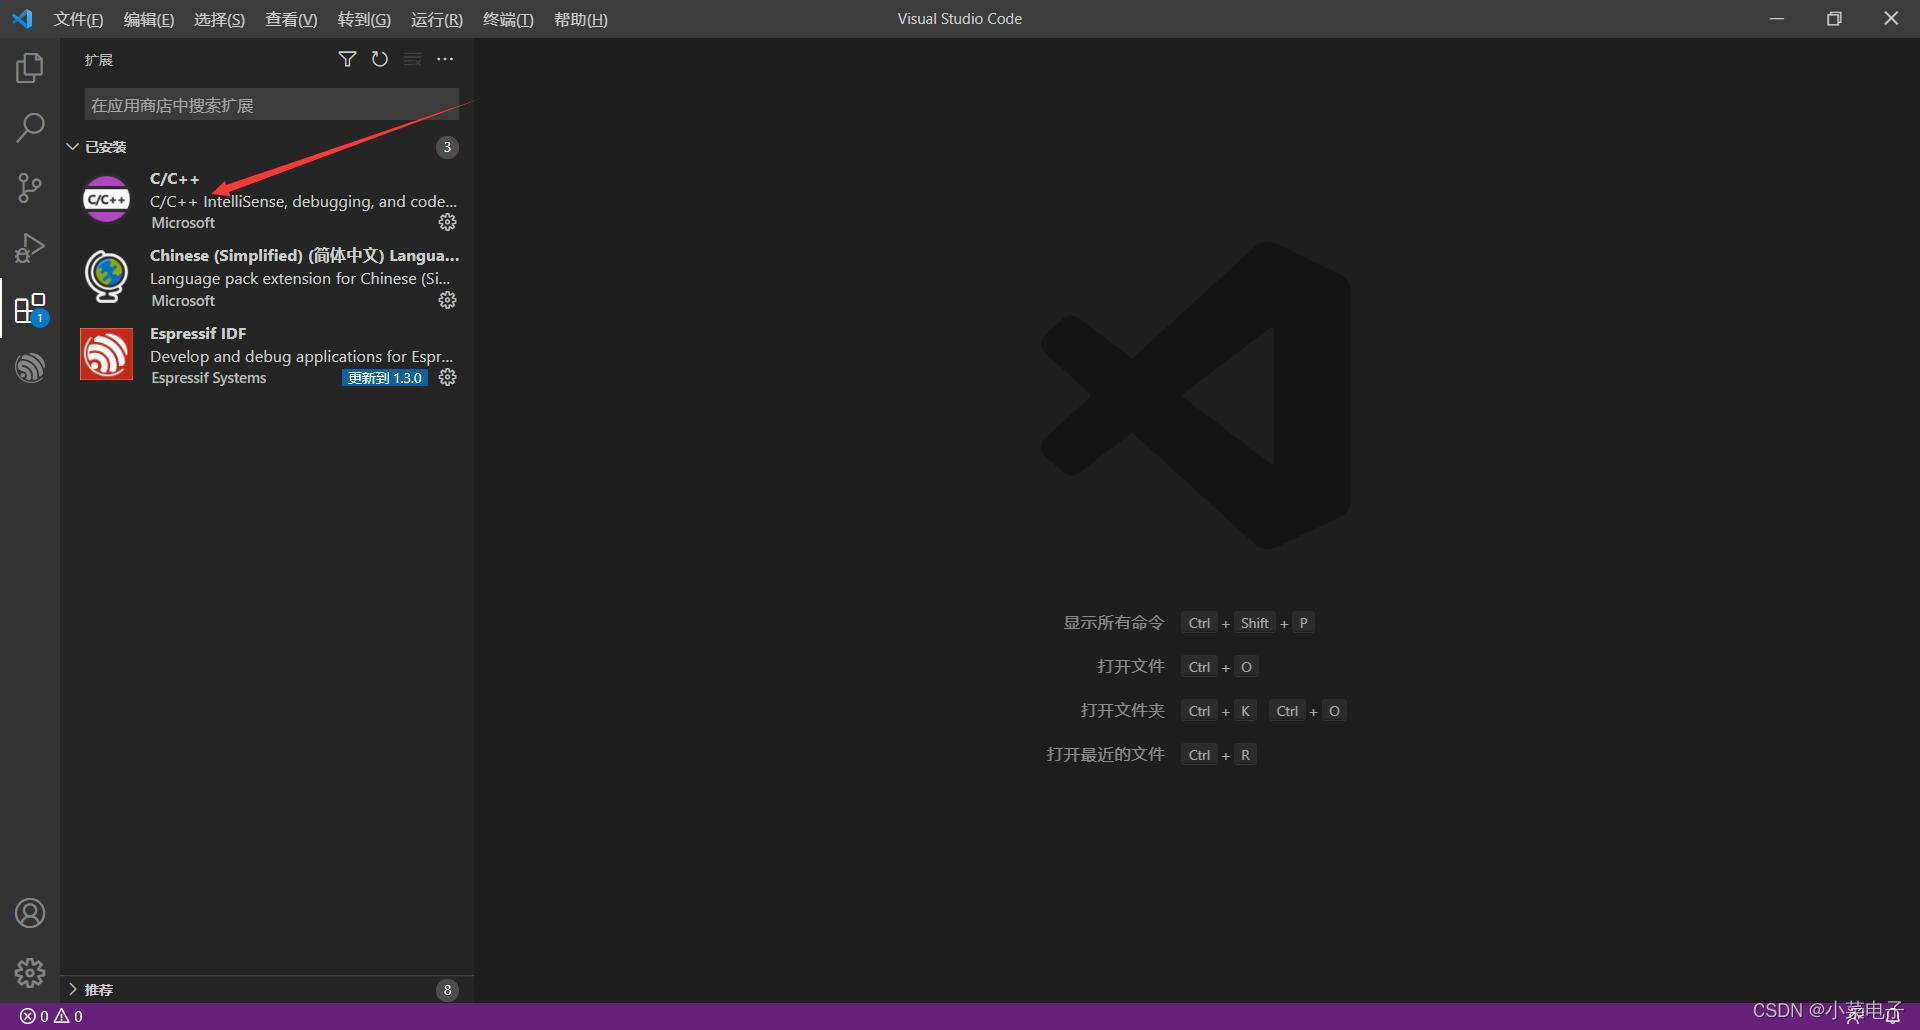Refresh the extensions list
Screen dimensions: 1920x1030
click(380, 59)
